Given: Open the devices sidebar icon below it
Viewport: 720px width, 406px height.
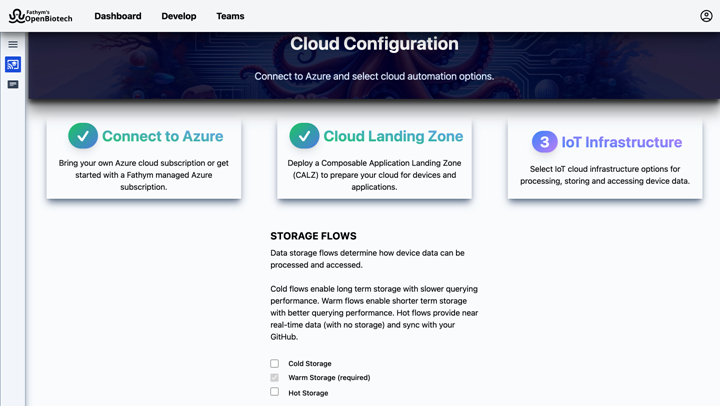Looking at the screenshot, I should tap(13, 85).
